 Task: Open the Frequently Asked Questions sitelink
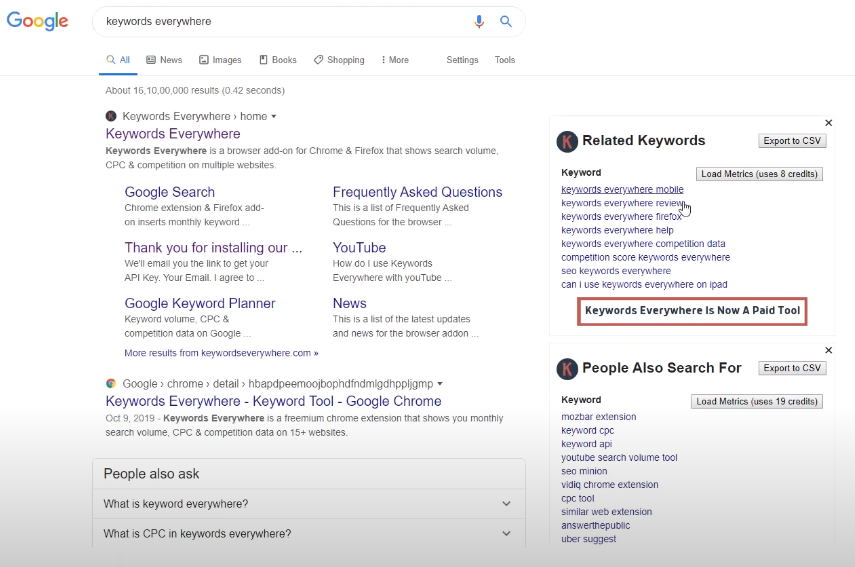417,192
